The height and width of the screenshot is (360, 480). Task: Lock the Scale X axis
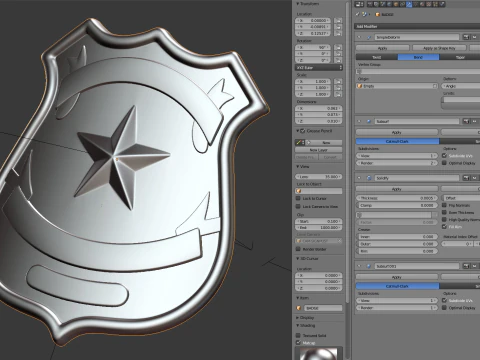point(338,81)
